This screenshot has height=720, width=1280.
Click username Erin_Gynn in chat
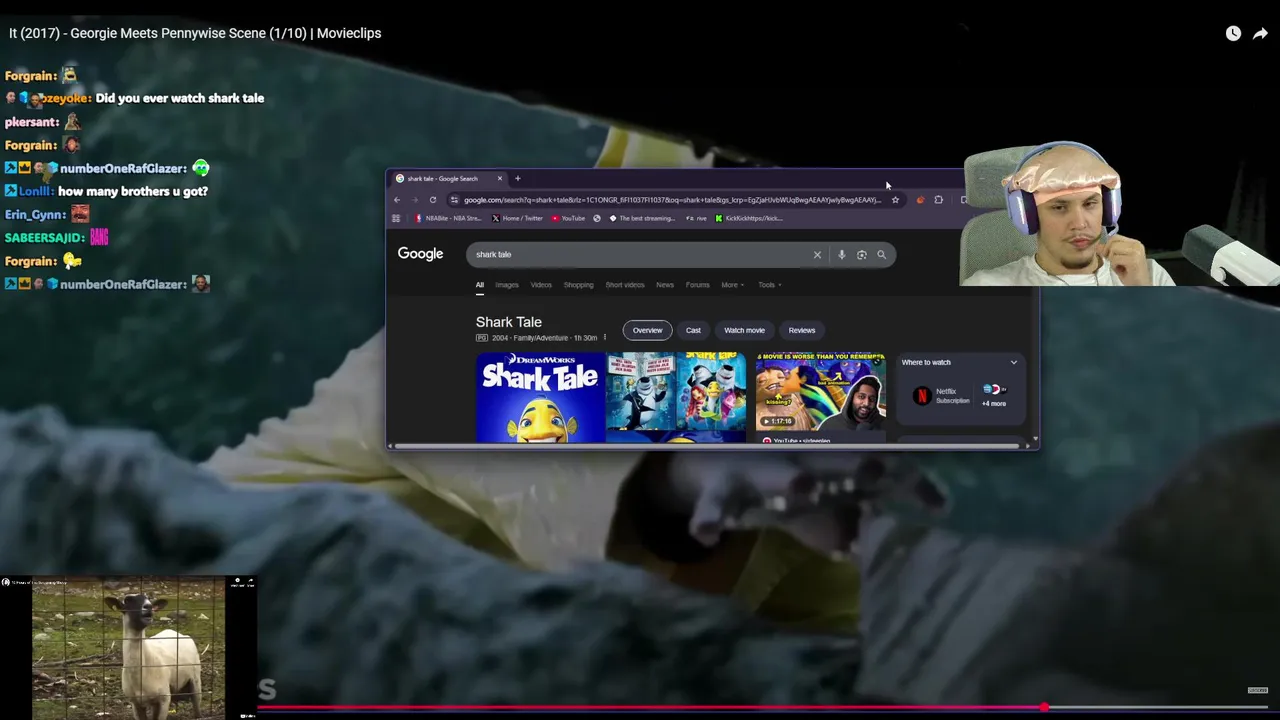point(35,215)
